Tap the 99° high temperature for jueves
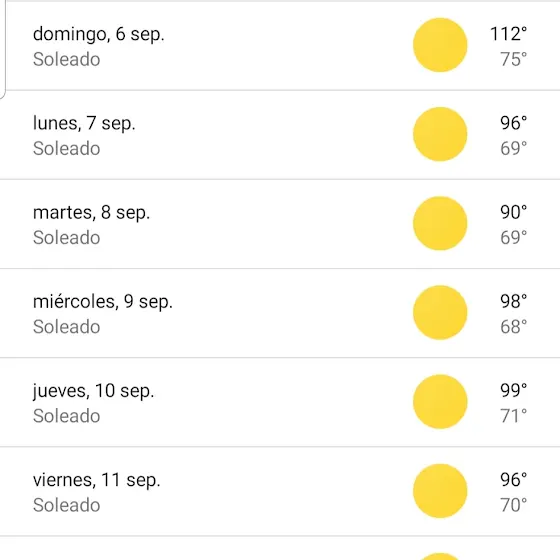Viewport: 560px width, 560px height. pos(514,391)
